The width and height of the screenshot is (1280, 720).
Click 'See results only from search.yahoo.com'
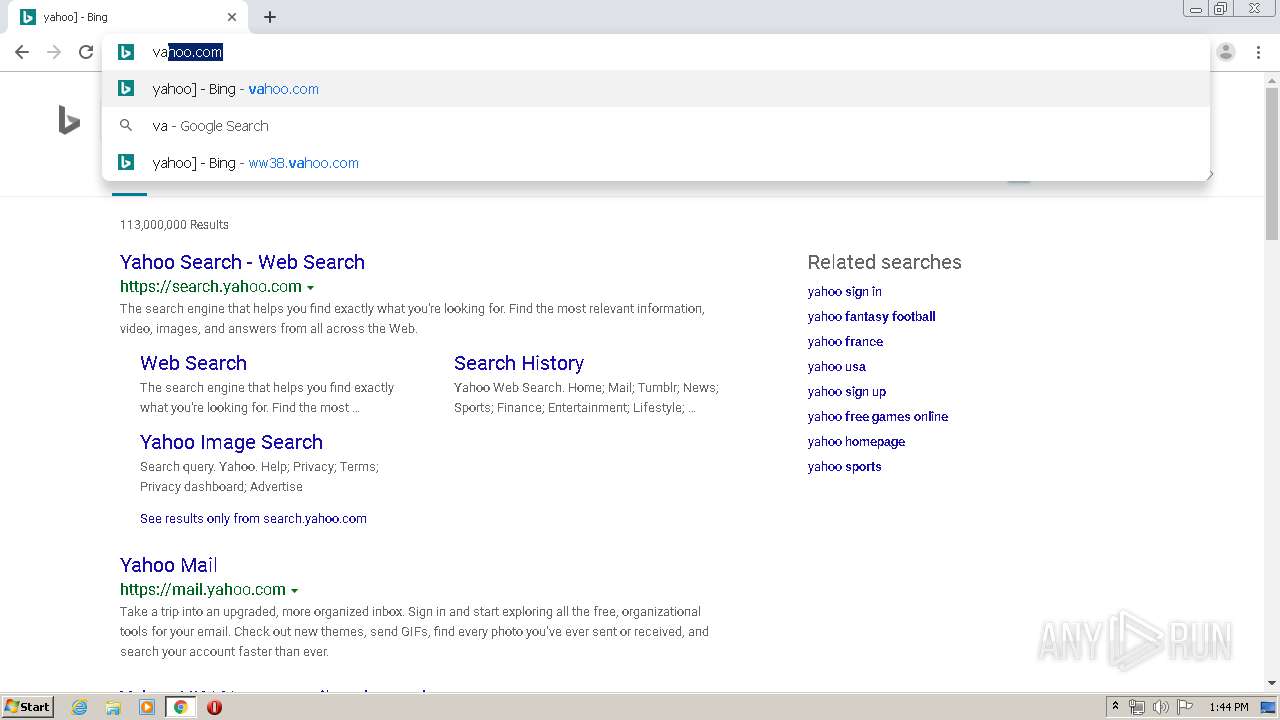[253, 518]
